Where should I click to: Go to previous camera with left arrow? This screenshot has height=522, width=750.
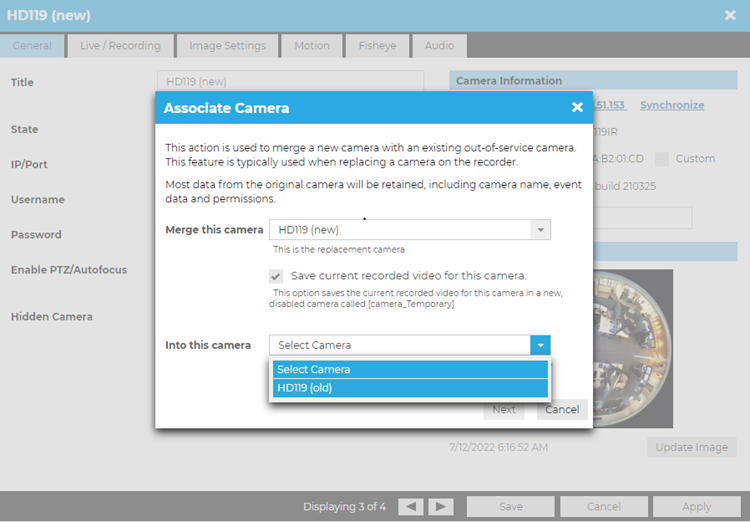point(410,506)
